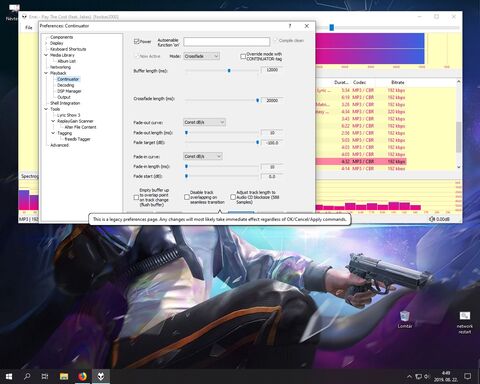Click the Automatable function 'on' field
Screen dimensions: 480x384
tap(226, 42)
